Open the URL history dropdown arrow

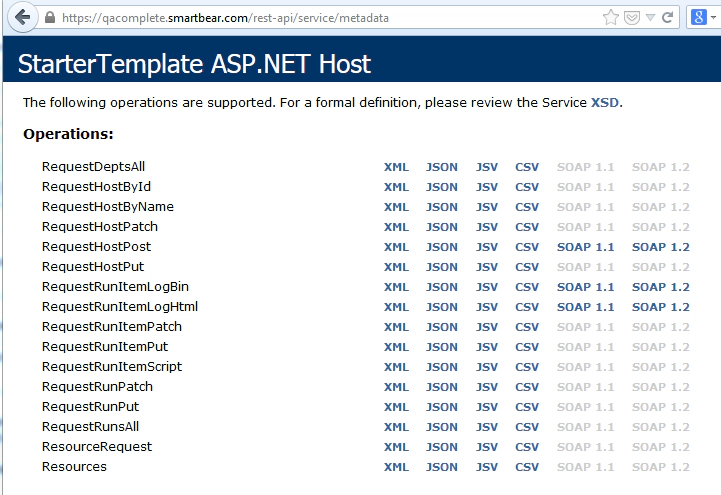650,18
